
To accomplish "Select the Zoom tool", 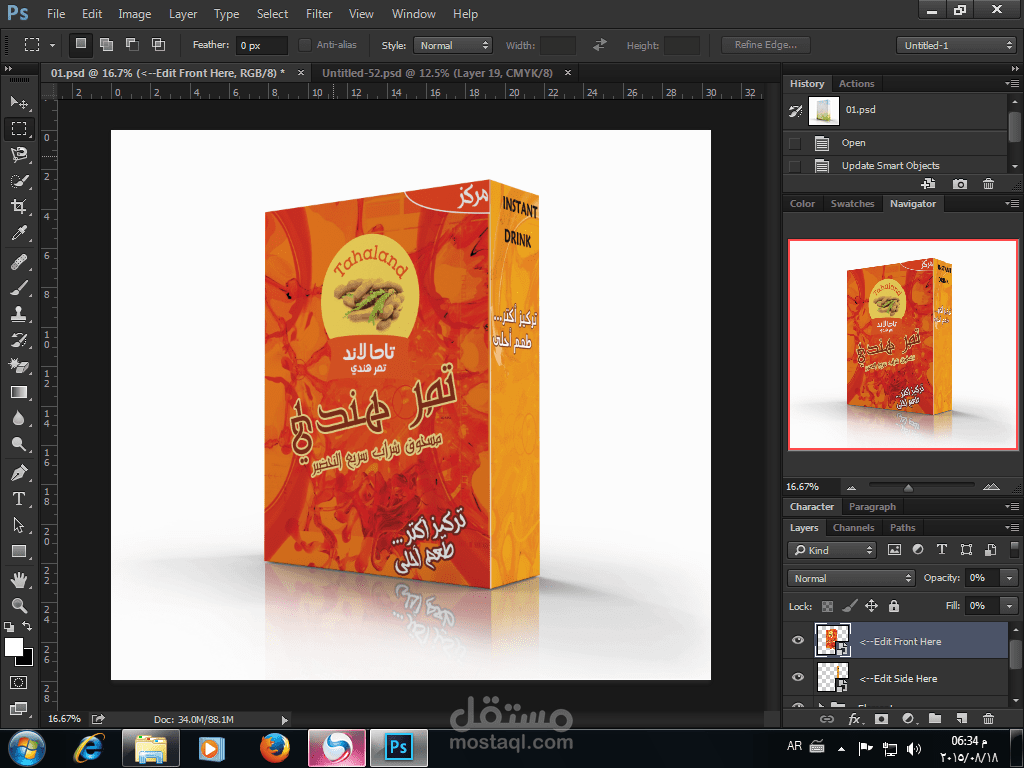I will click(x=18, y=605).
